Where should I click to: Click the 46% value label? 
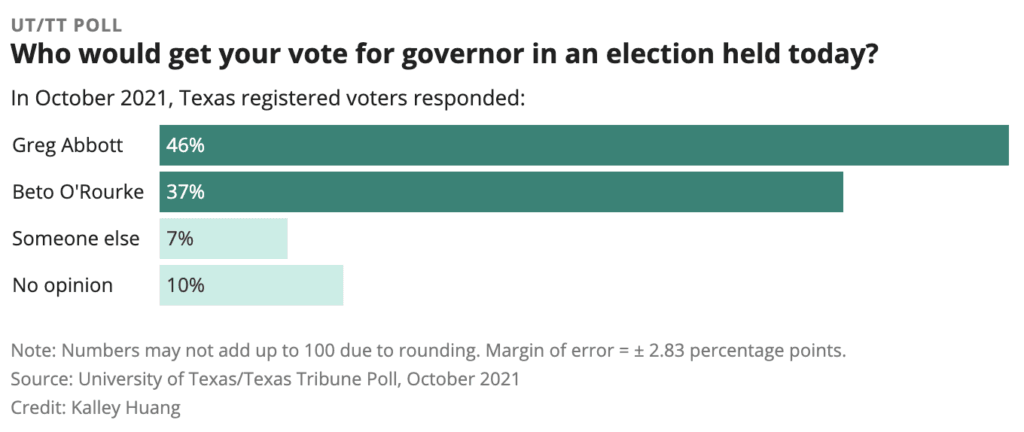tap(186, 146)
